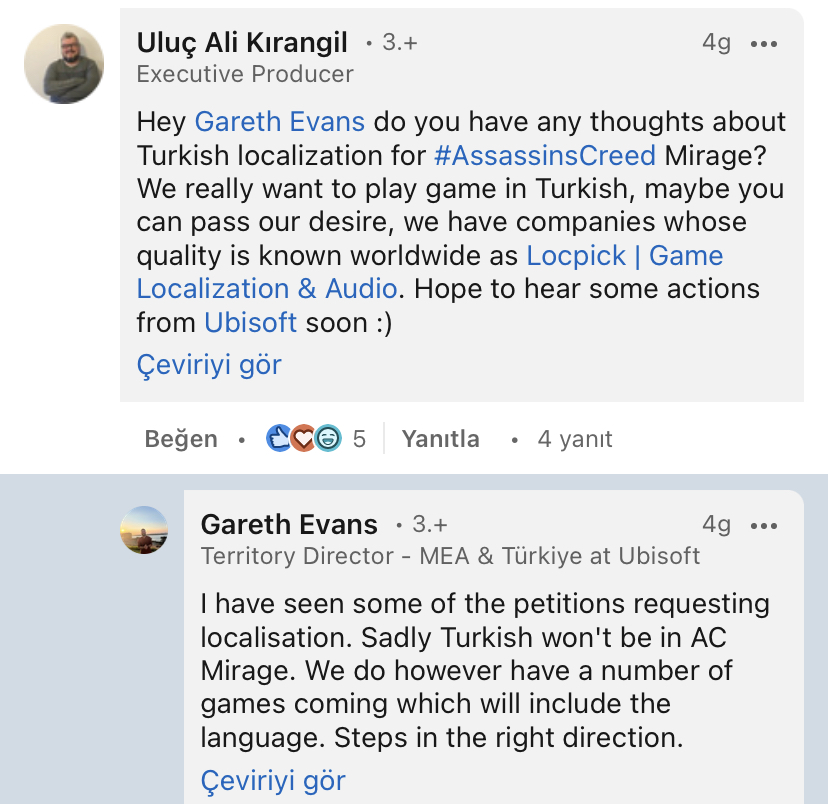This screenshot has width=828, height=804.
Task: Open the three-dot menu on Gareth's reply
Action: coord(763,525)
